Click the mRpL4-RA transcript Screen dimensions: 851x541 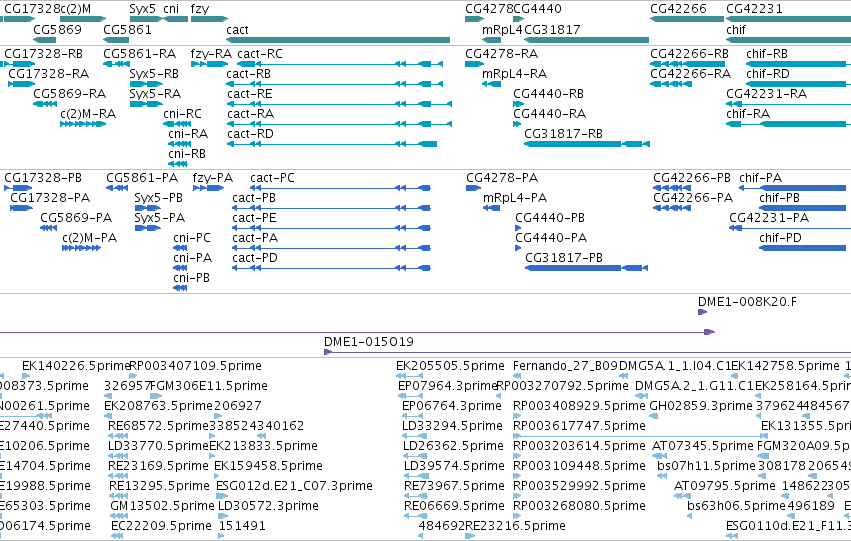point(492,84)
